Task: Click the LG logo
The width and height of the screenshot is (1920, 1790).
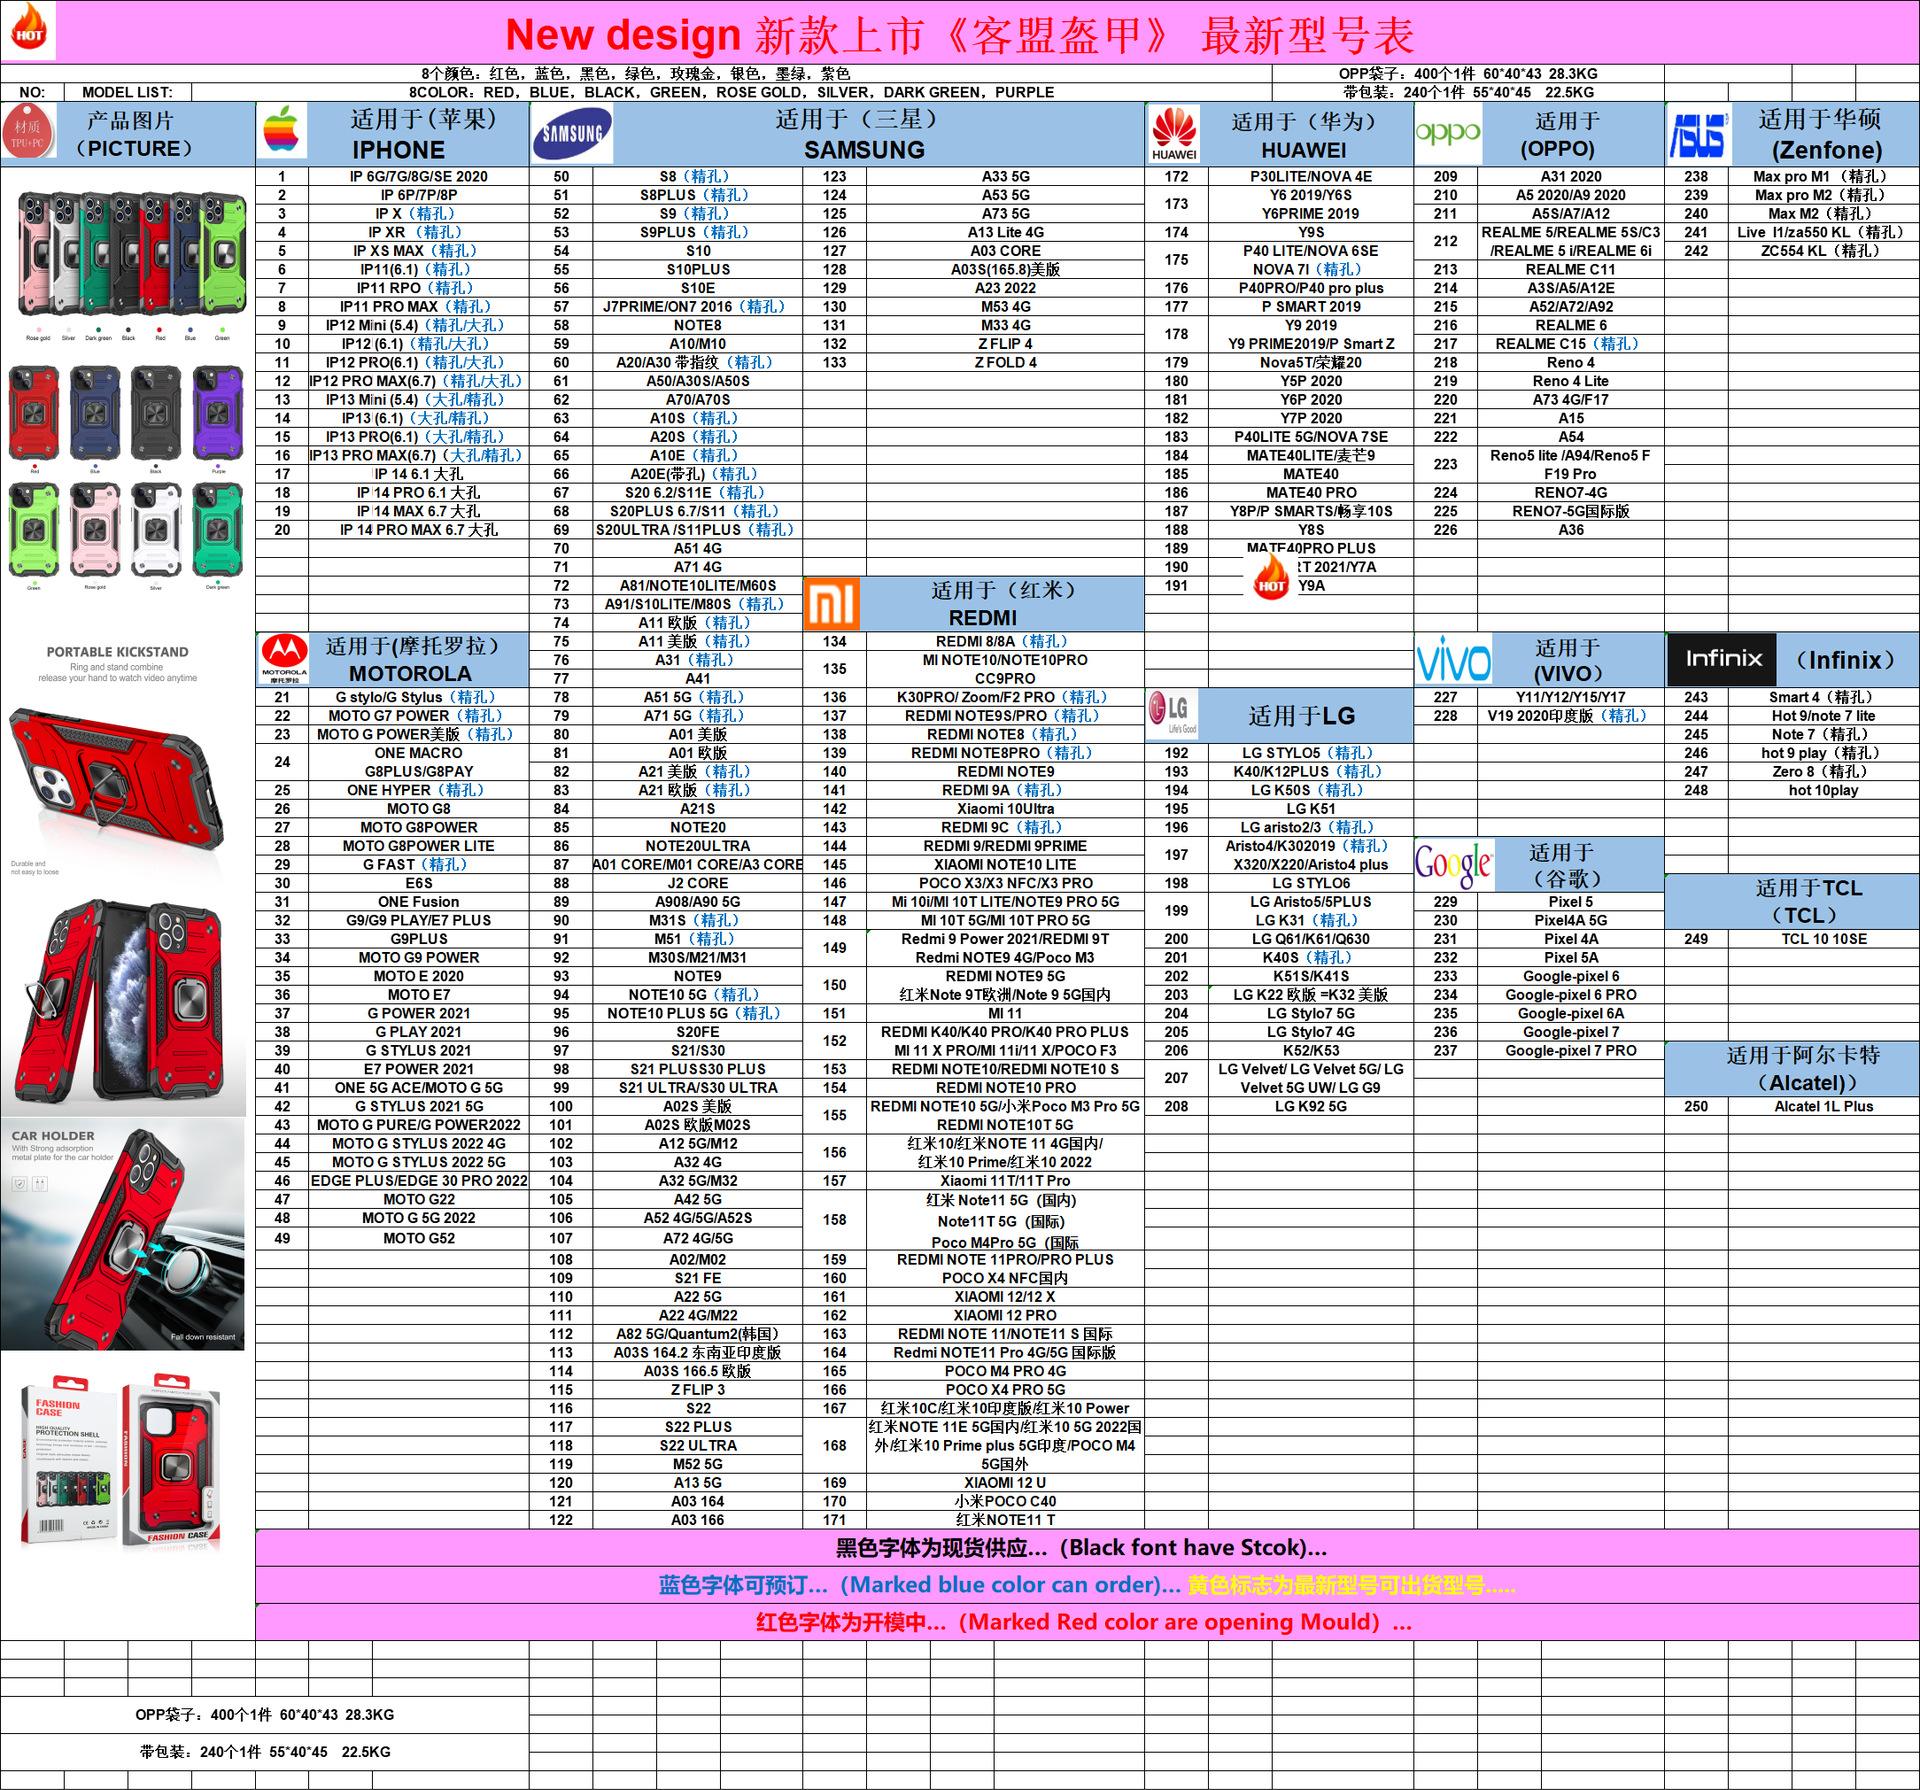Action: point(1173,714)
